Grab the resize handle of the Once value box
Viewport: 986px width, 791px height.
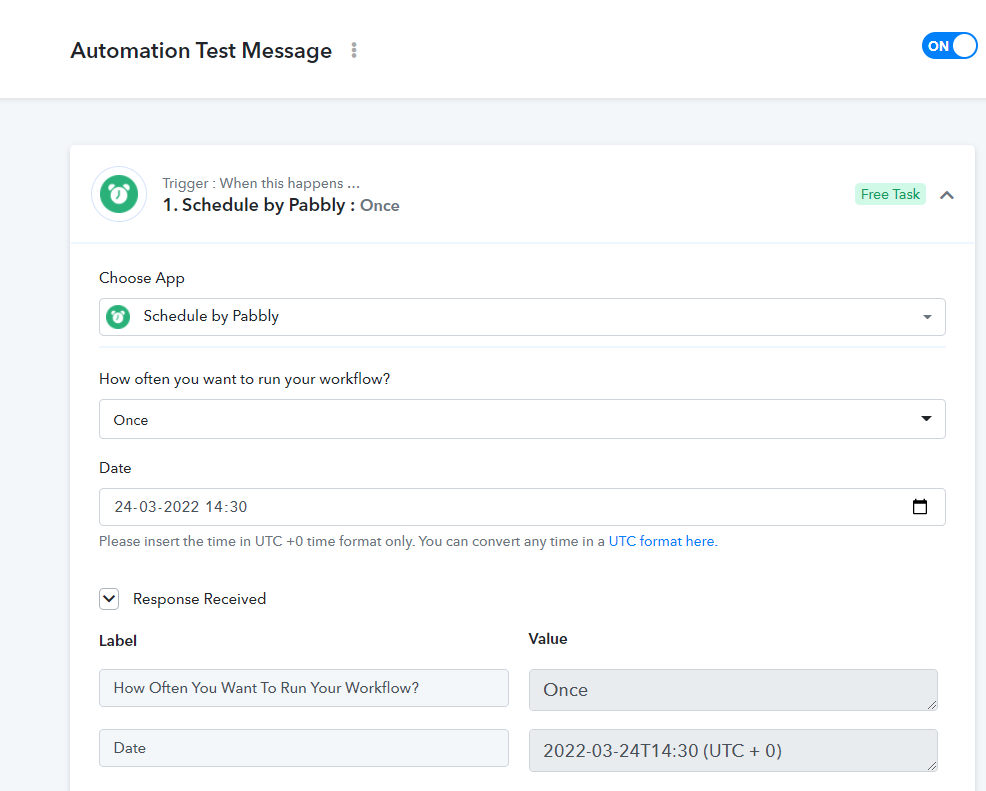[x=932, y=705]
